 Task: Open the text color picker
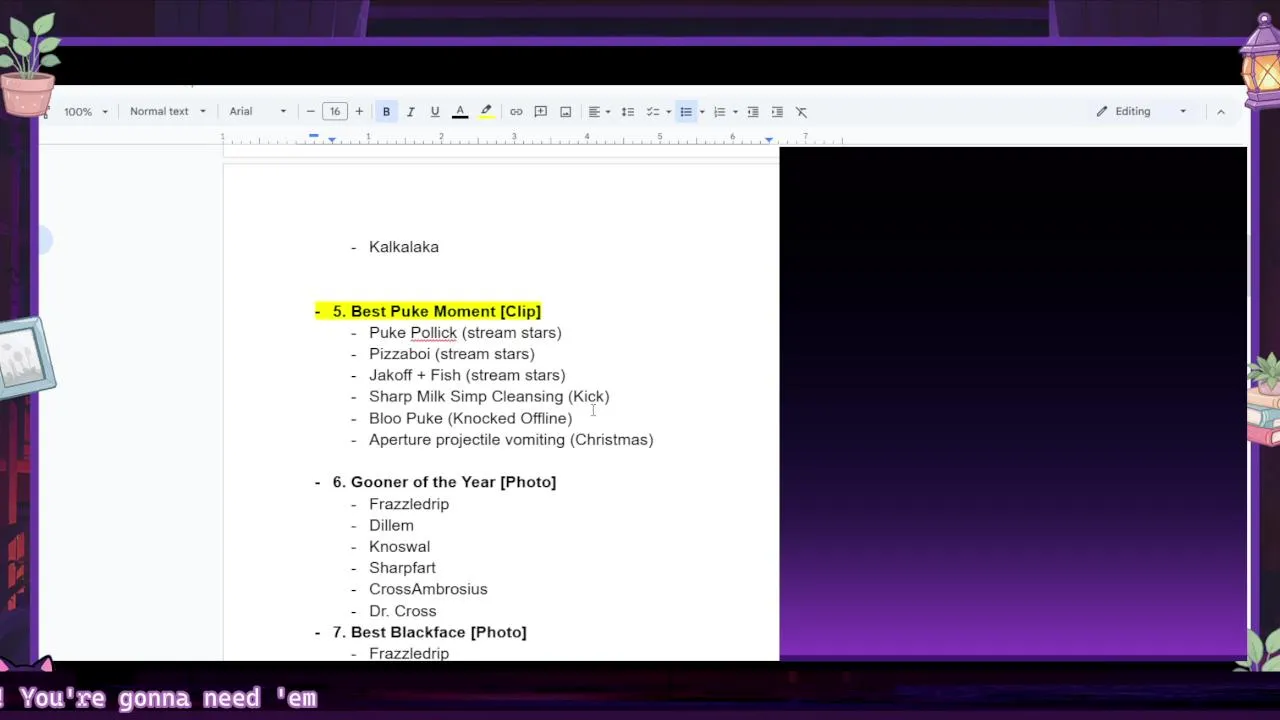pos(460,111)
